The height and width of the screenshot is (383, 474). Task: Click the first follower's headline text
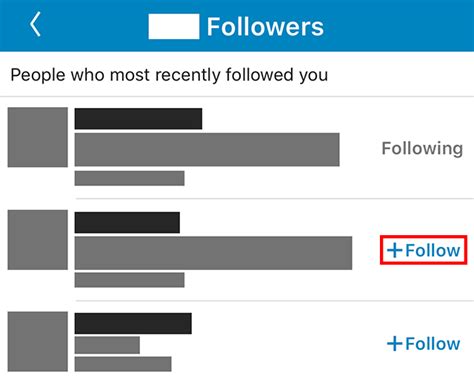[207, 149]
